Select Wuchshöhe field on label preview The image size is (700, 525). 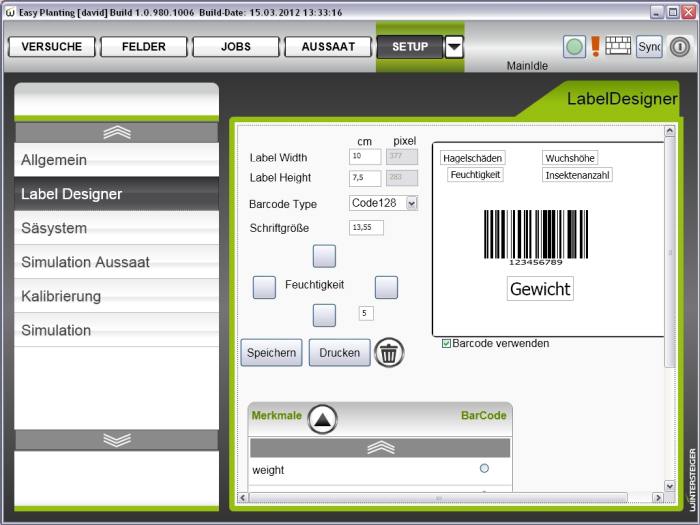[x=570, y=158]
